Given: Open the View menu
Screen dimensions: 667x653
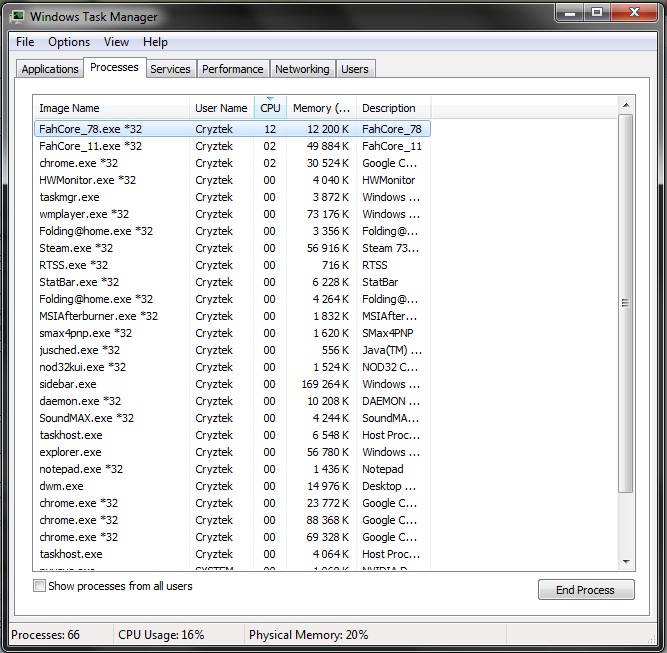Looking at the screenshot, I should click(x=116, y=42).
